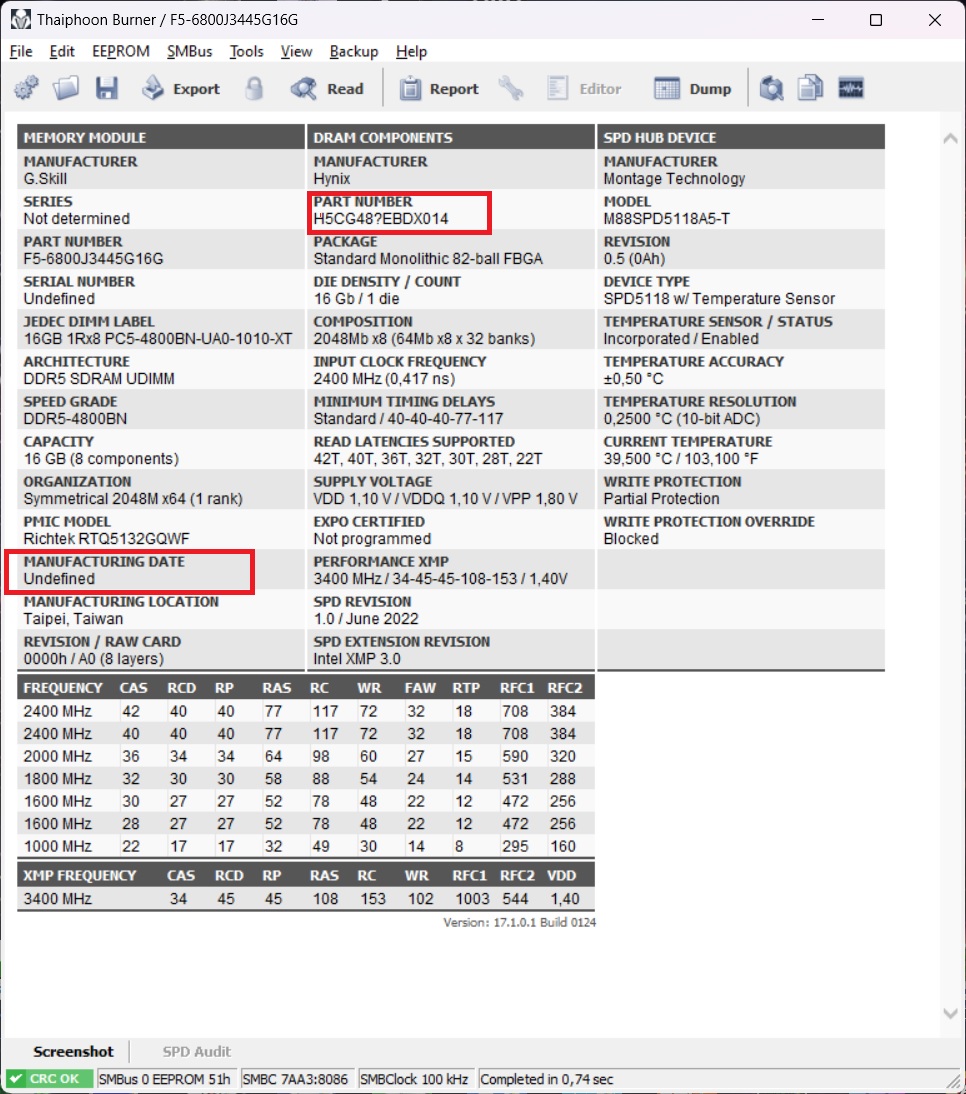Image resolution: width=966 pixels, height=1094 pixels.
Task: Click the Completed in 0,74 sec status text
Action: coord(547,1079)
